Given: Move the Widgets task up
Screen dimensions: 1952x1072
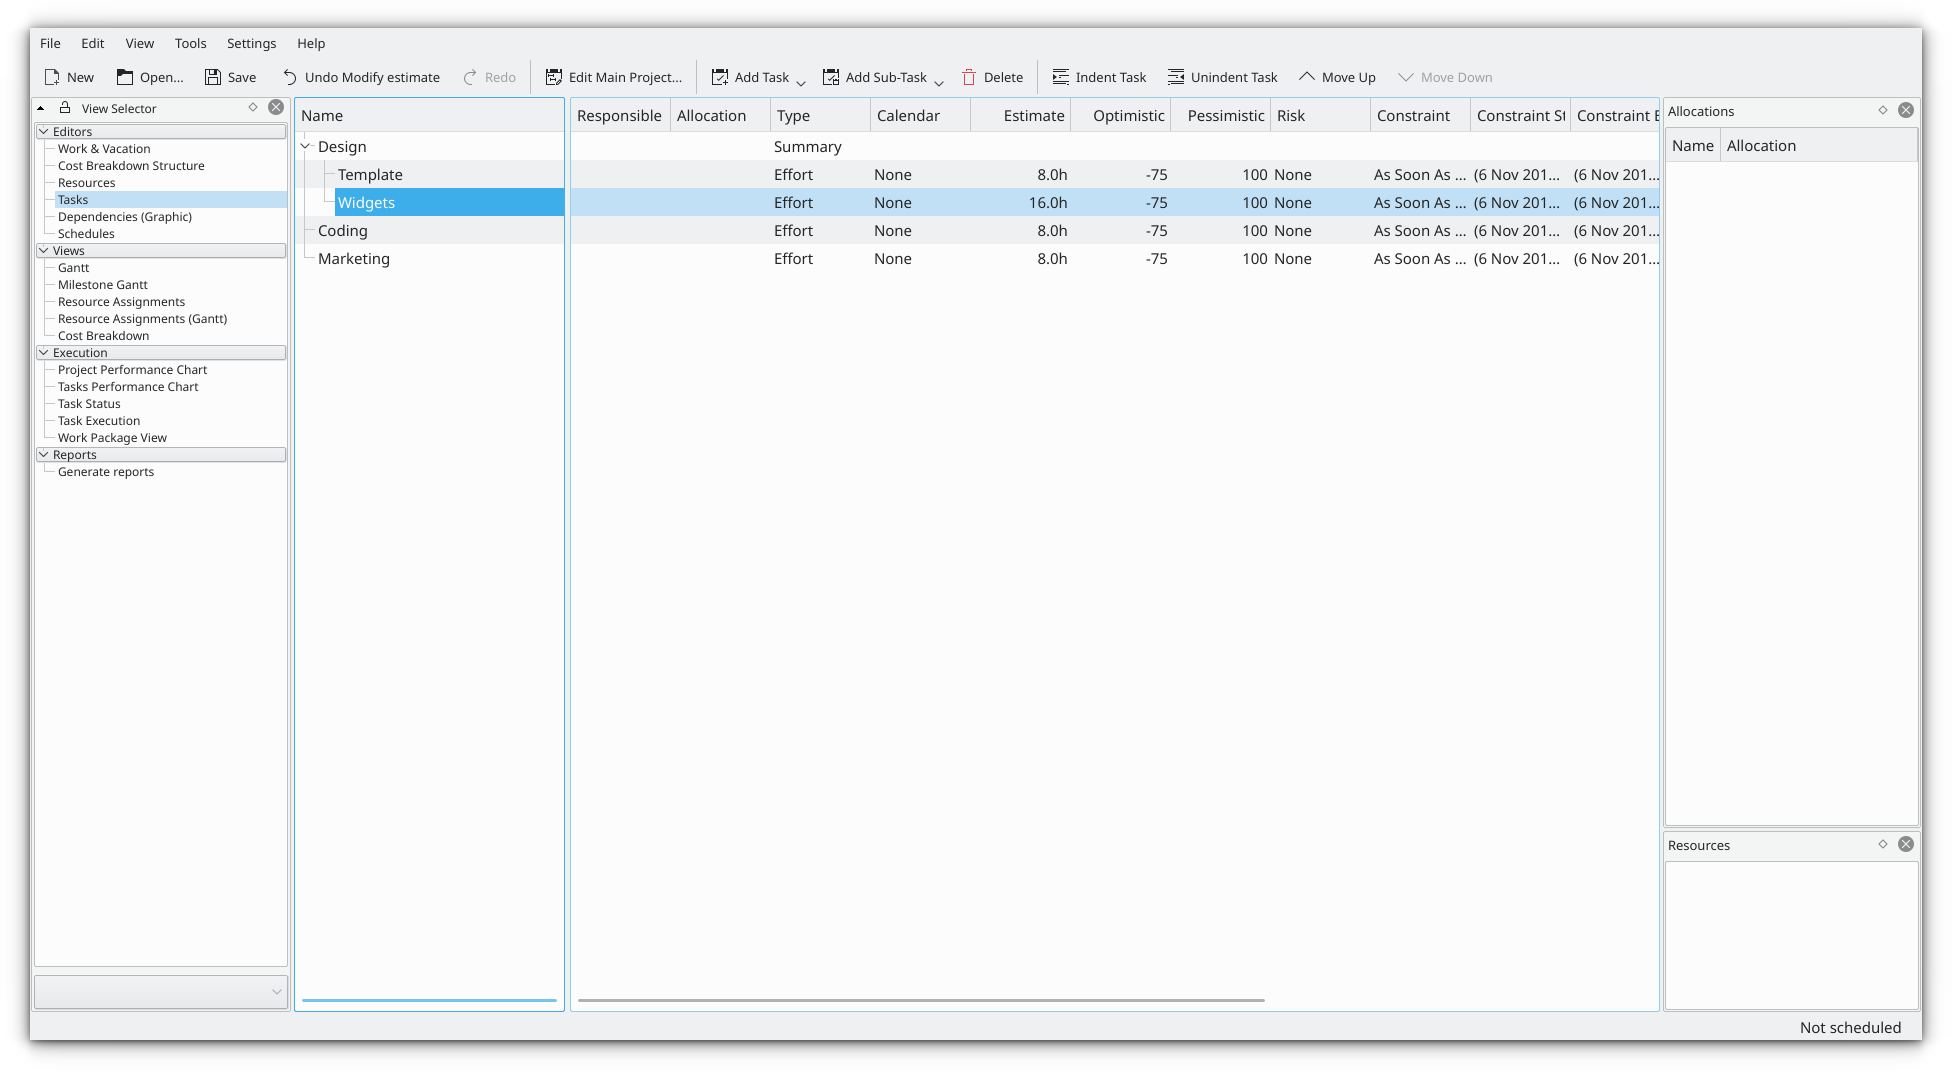Looking at the screenshot, I should point(1336,77).
